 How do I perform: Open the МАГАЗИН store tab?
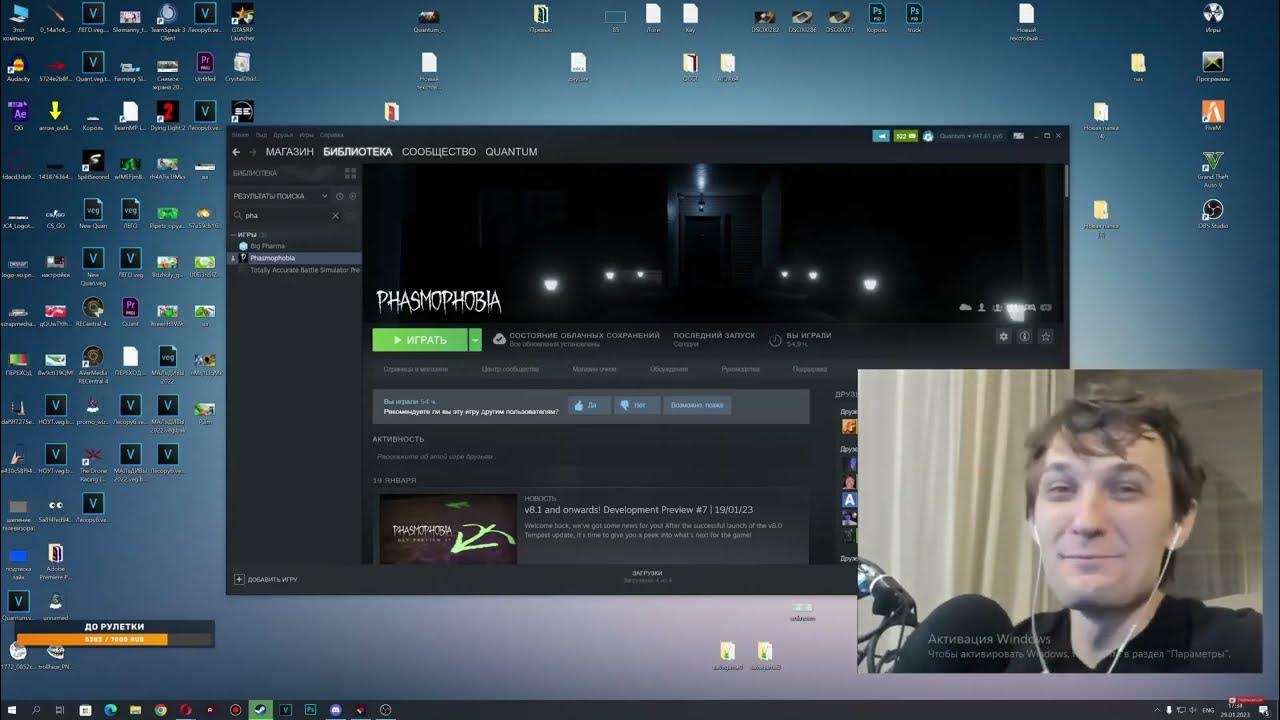coord(290,152)
